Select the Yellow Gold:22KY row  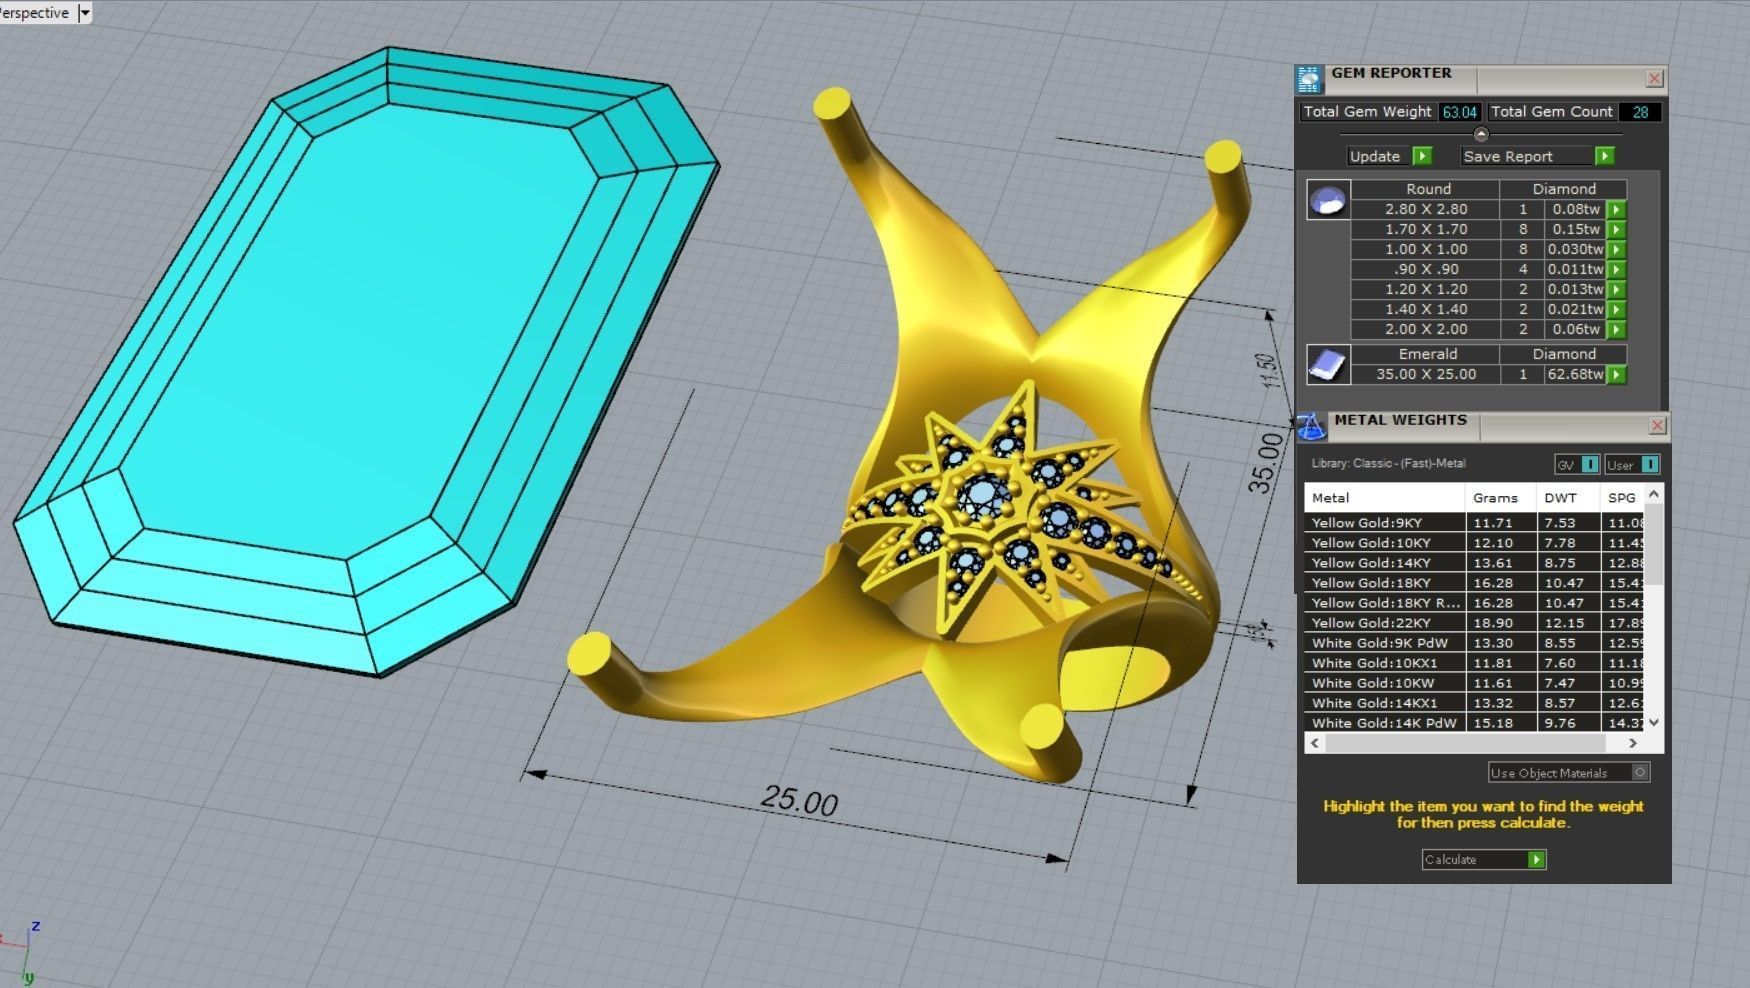click(x=1474, y=622)
